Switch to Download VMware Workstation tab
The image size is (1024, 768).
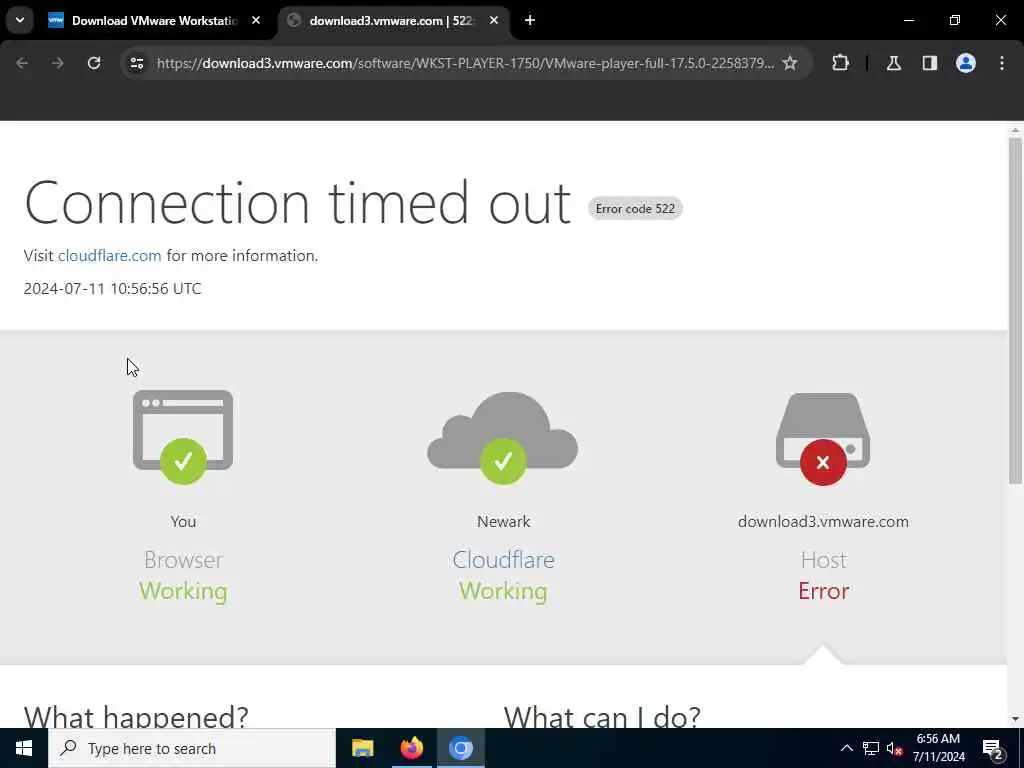pos(155,21)
